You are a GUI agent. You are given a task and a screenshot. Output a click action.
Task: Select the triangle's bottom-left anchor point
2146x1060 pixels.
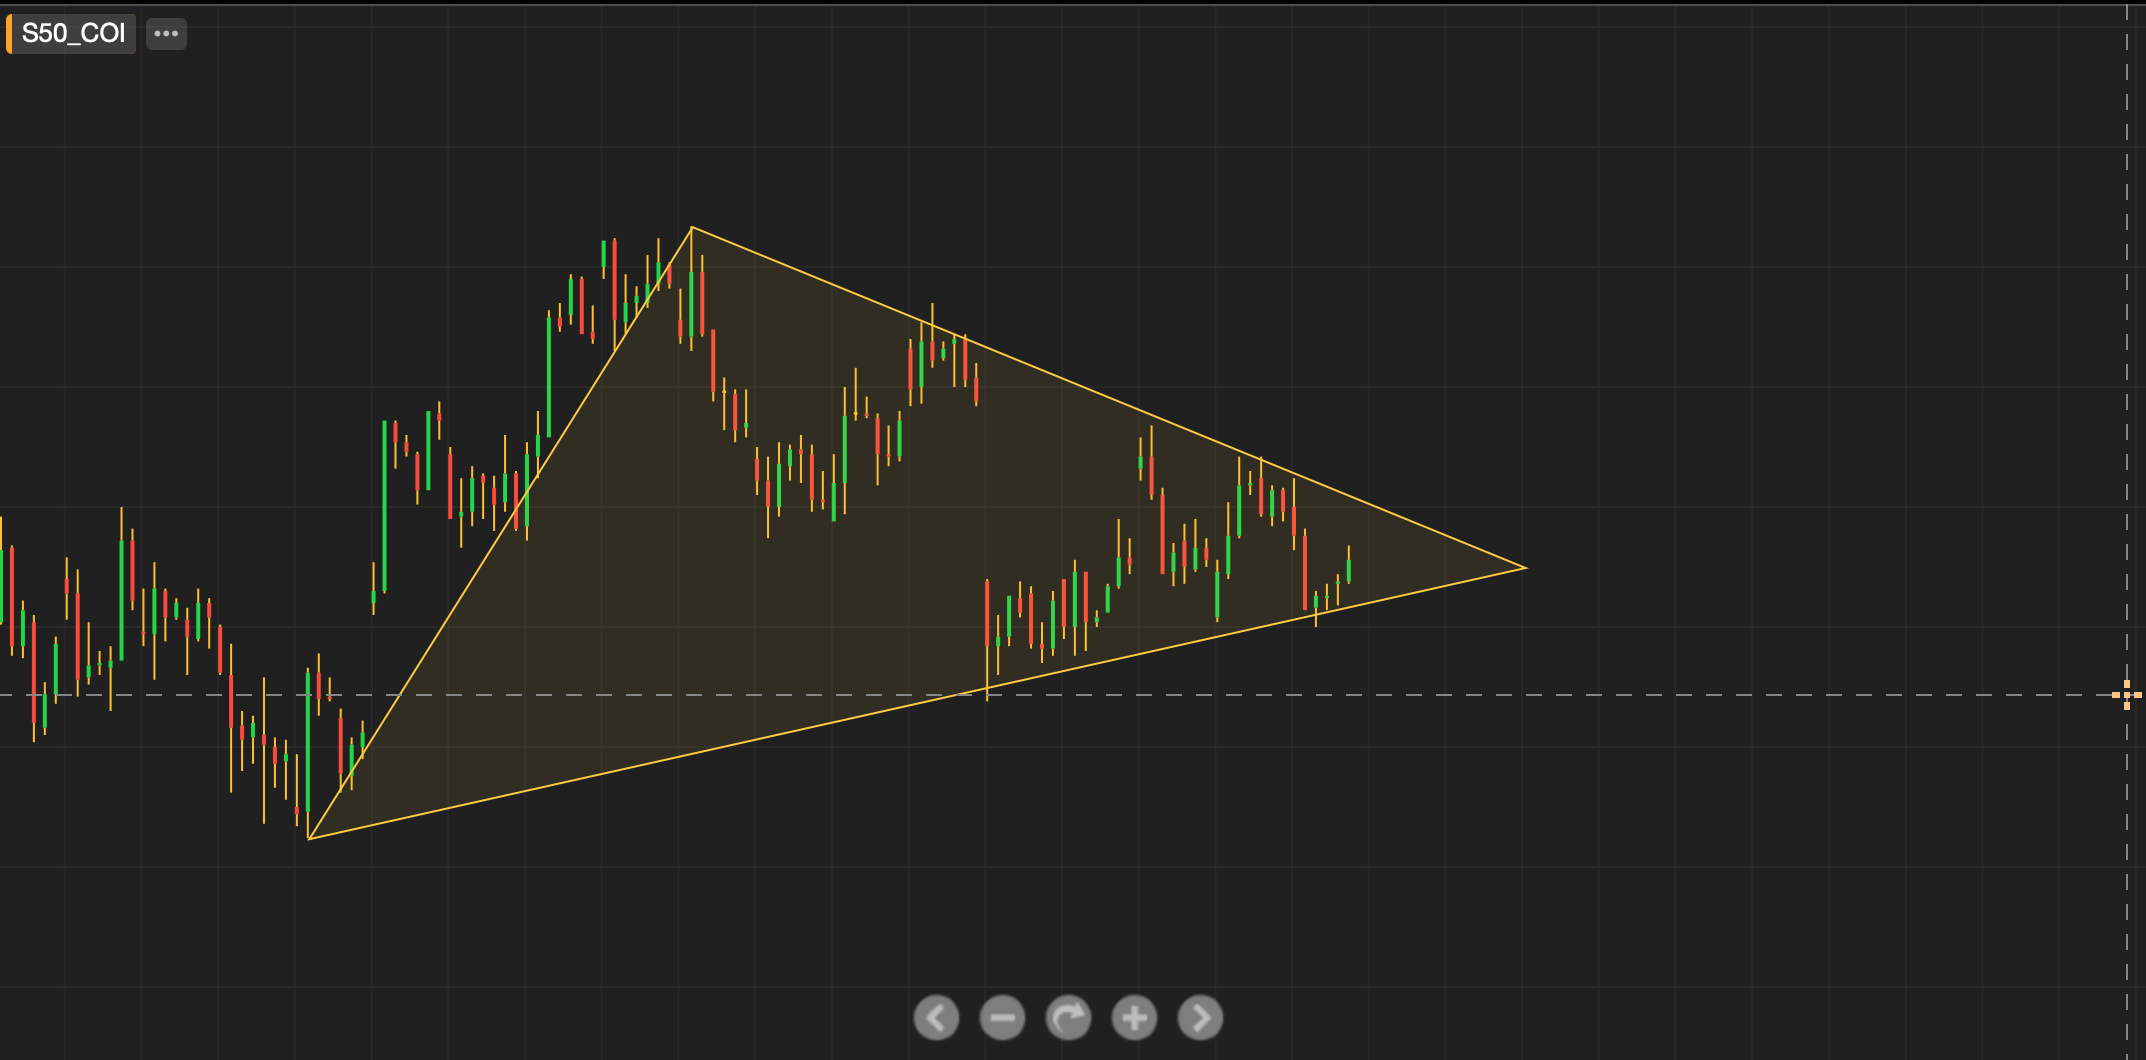coord(309,838)
